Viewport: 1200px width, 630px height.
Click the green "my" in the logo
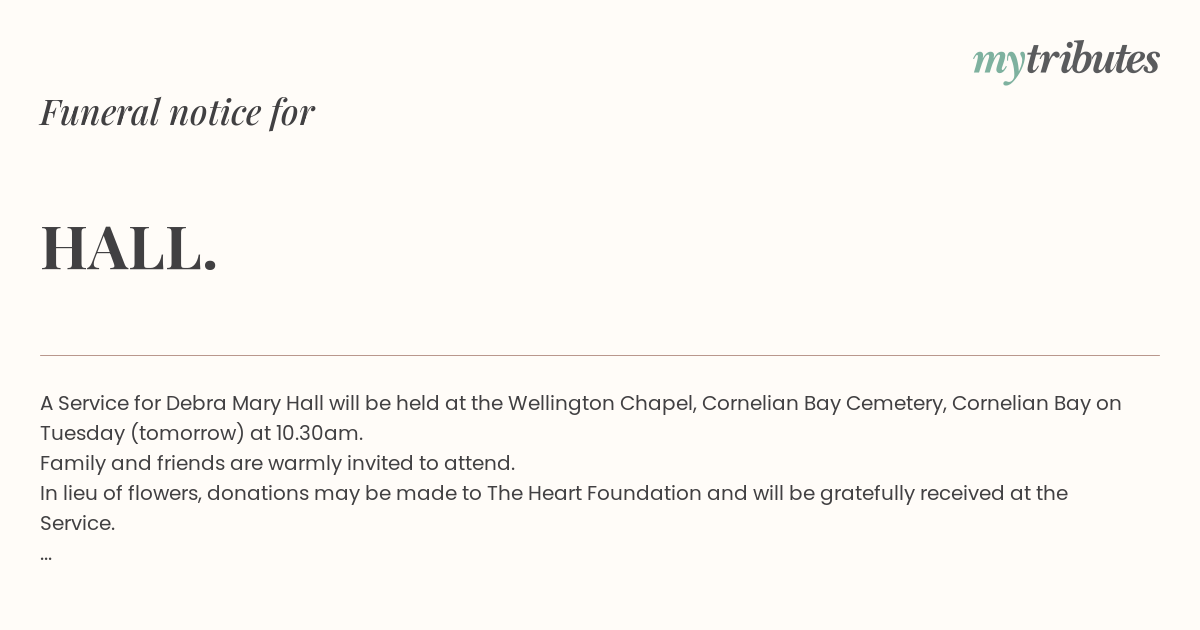click(x=998, y=62)
